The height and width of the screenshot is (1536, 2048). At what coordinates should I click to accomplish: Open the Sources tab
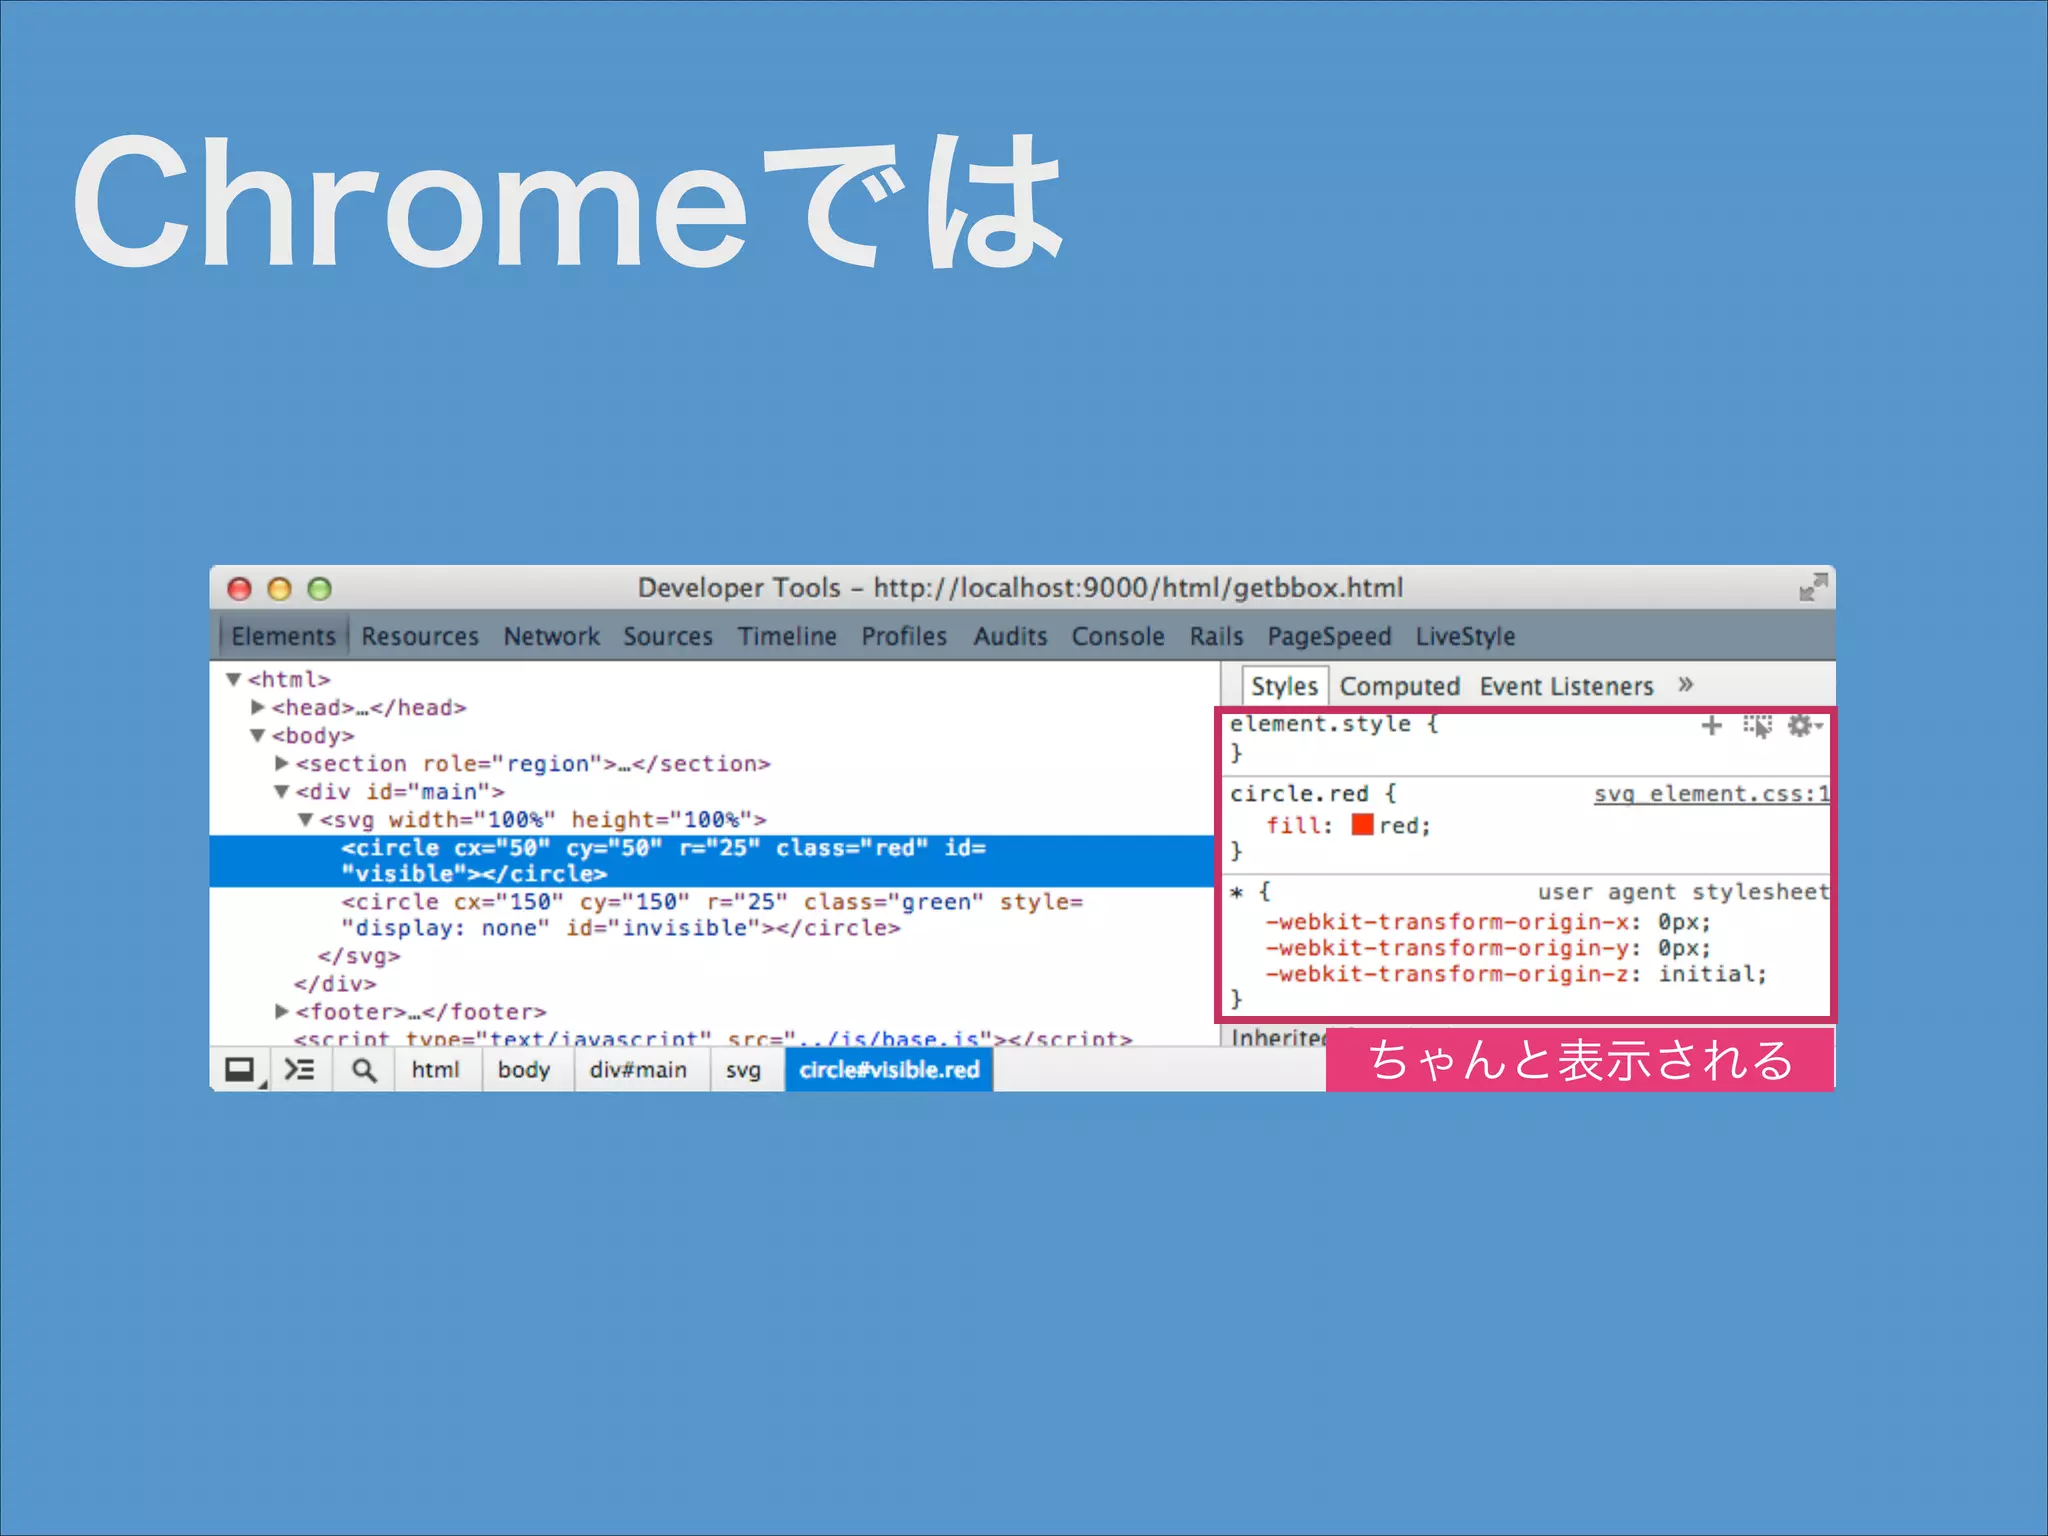(x=668, y=636)
